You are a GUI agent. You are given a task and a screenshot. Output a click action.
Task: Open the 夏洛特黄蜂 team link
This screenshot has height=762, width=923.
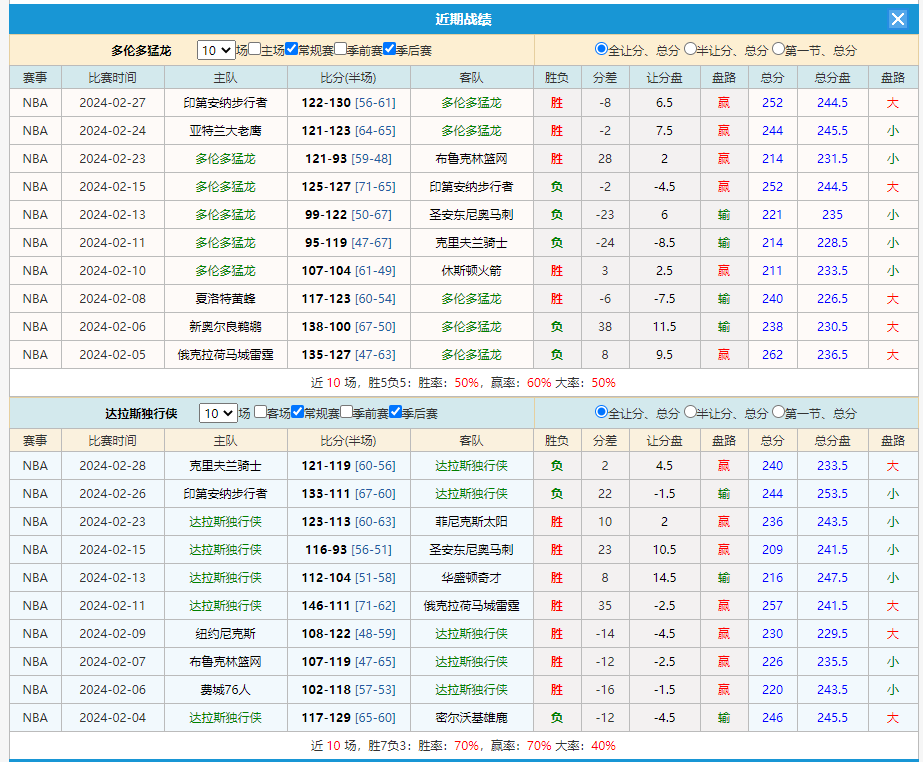pyautogui.click(x=225, y=299)
